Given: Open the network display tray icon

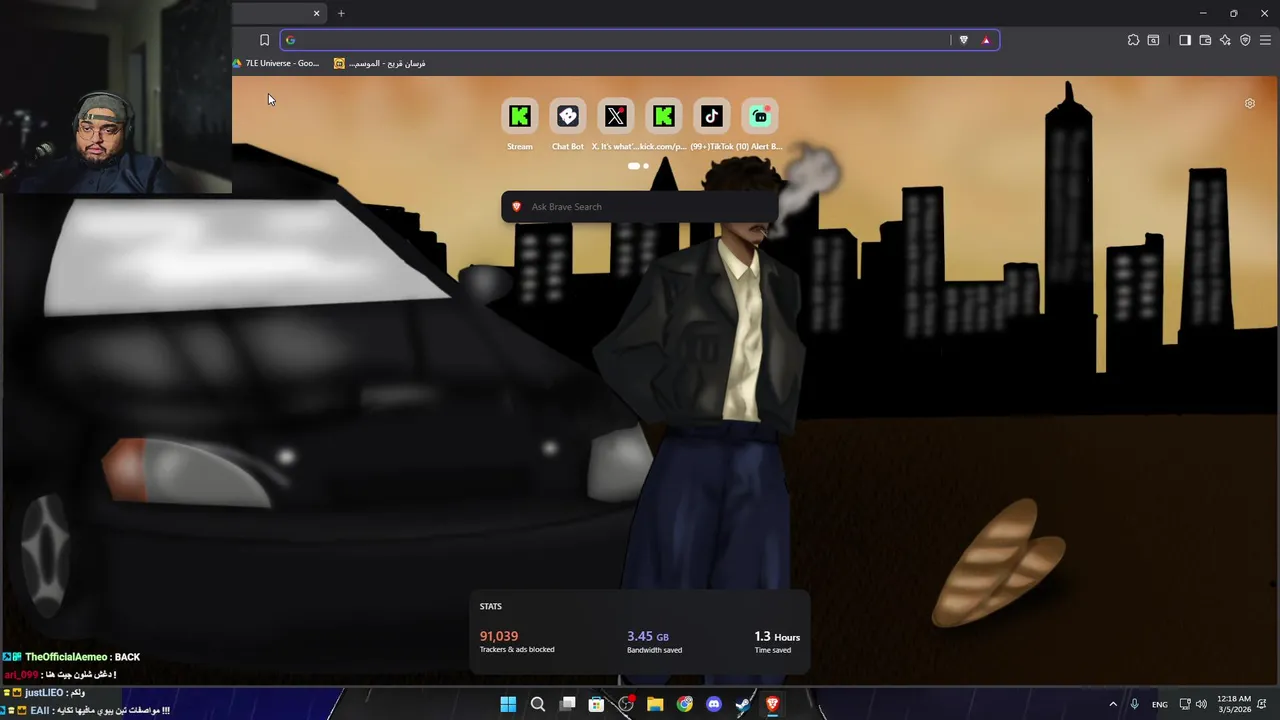Looking at the screenshot, I should click(1185, 704).
